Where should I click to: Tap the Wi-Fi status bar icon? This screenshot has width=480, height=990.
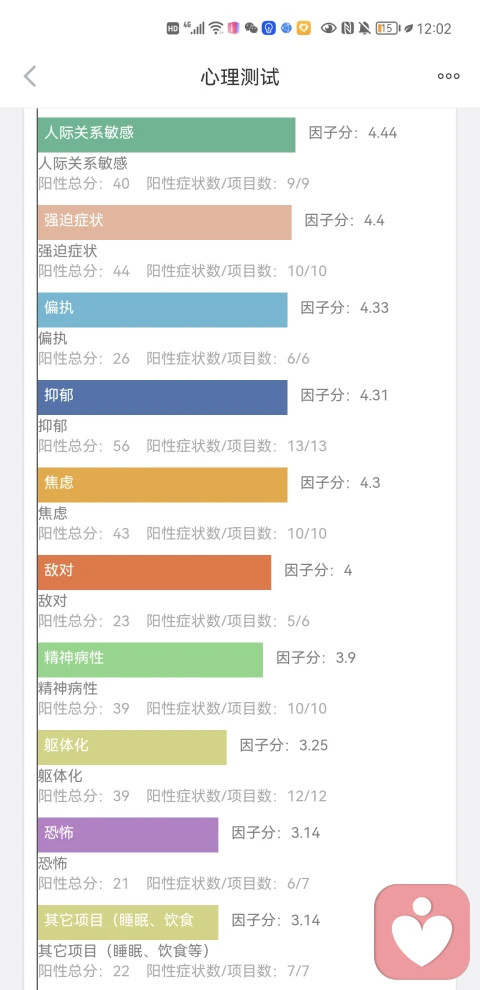click(x=216, y=28)
